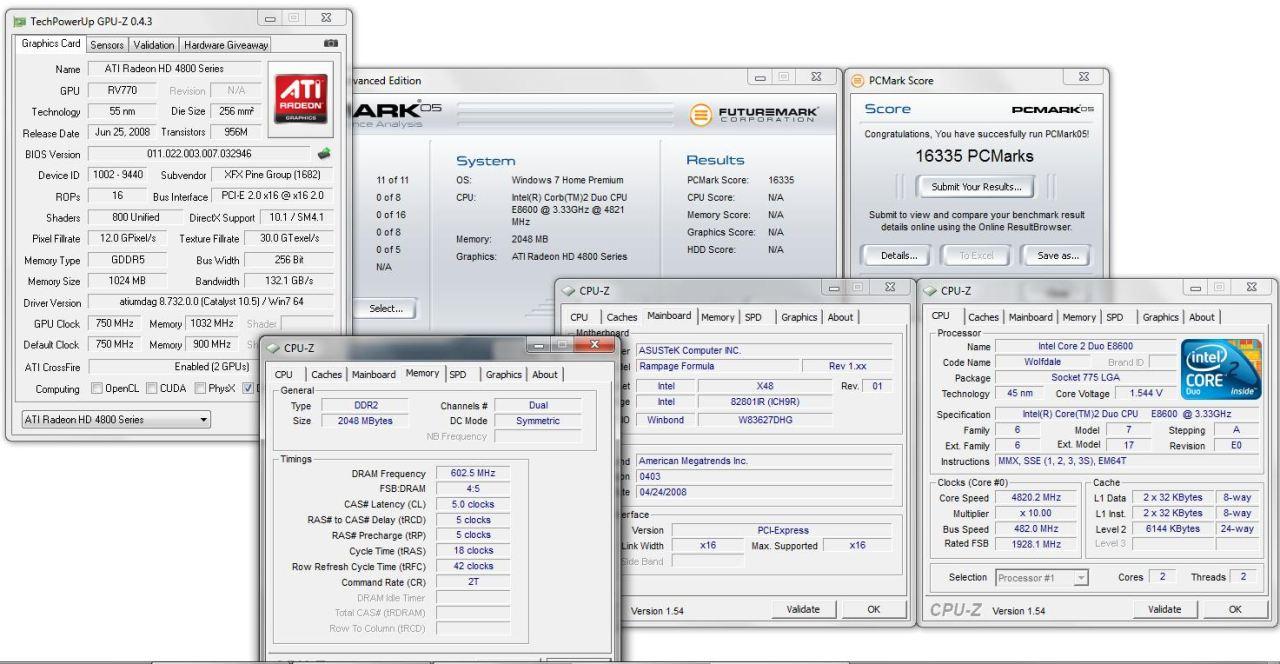Image resolution: width=1280 pixels, height=664 pixels.
Task: Open Graphics tab in rightmost CPU-Z window
Action: tap(1163, 317)
